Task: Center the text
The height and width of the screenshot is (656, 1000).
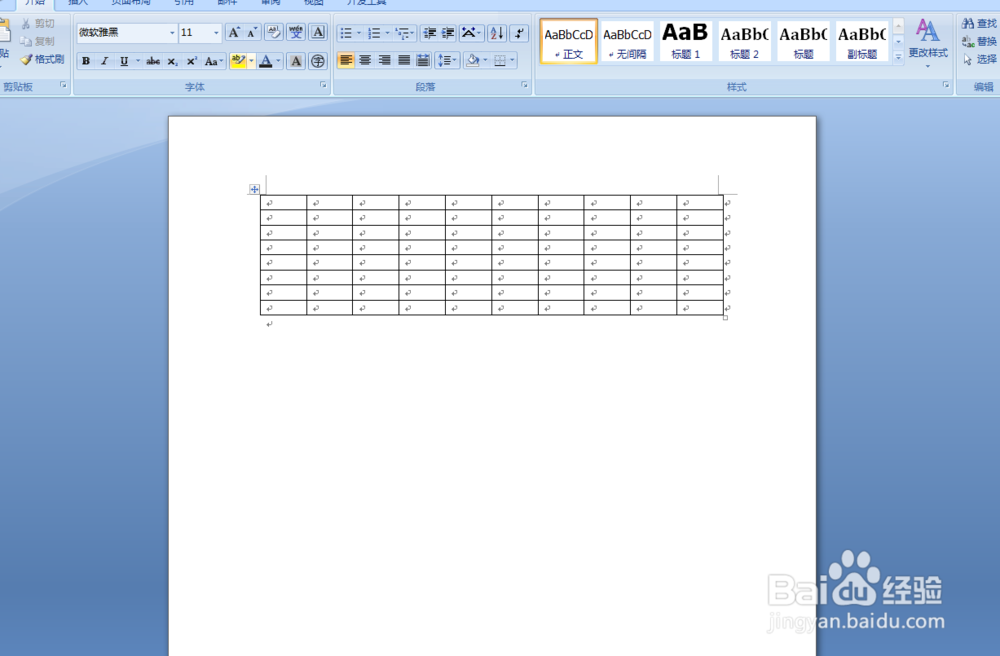Action: tap(365, 61)
